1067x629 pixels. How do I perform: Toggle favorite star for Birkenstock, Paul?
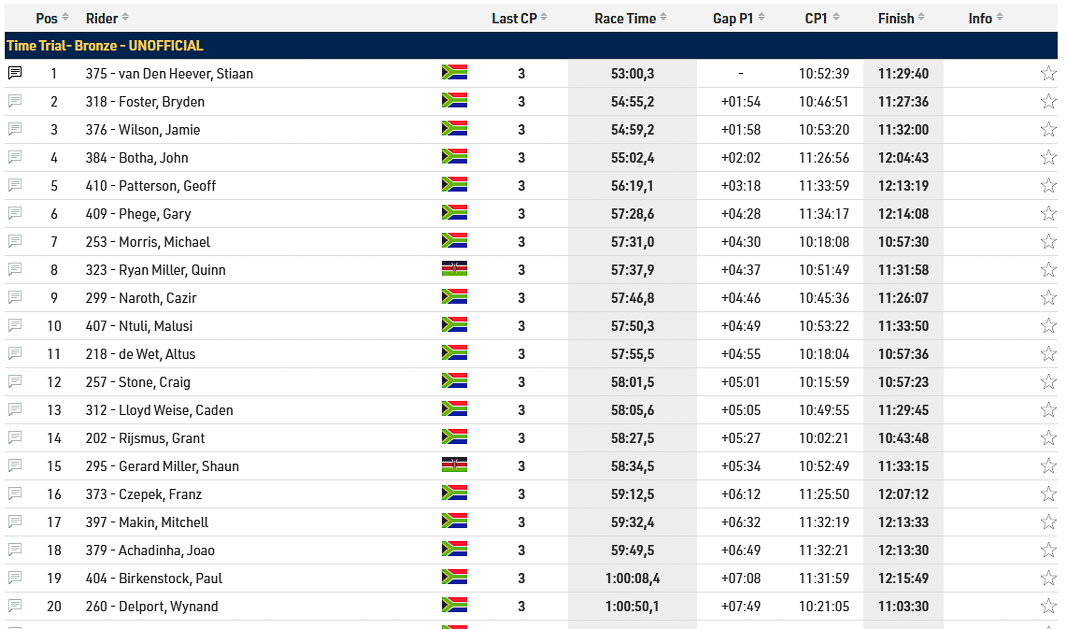coord(1048,577)
